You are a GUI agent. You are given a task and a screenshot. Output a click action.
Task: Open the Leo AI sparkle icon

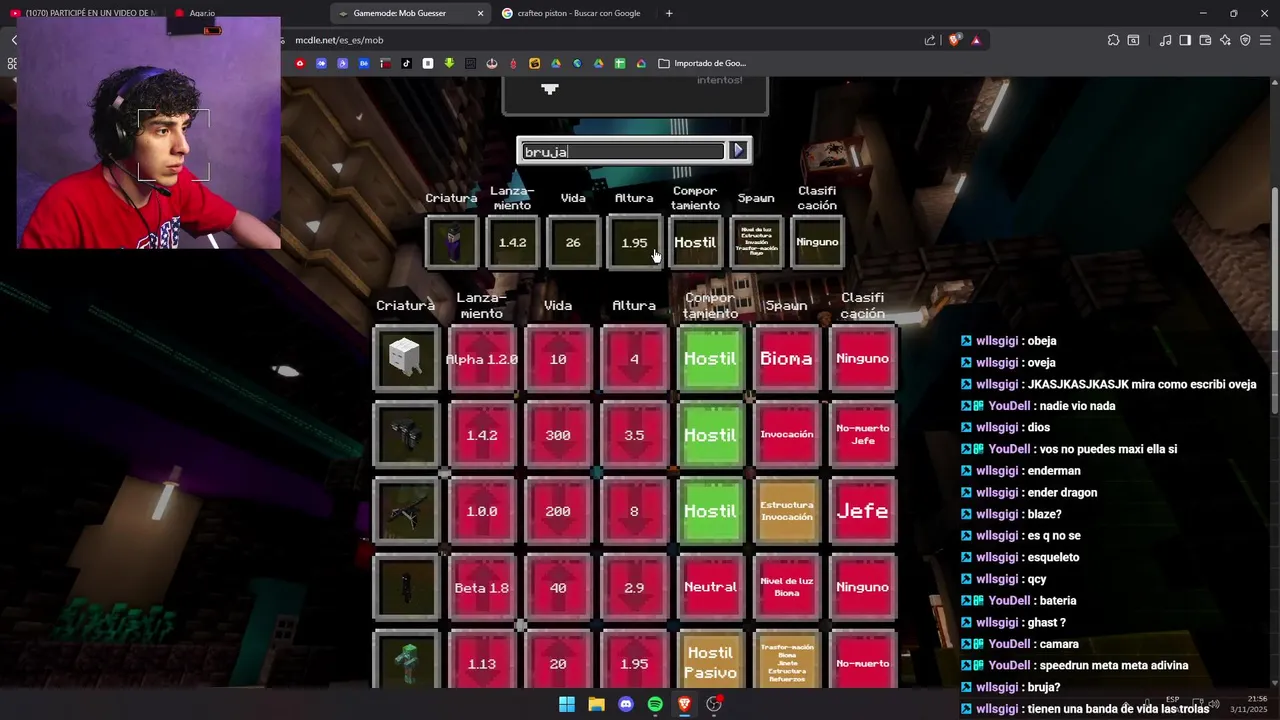pos(1226,40)
